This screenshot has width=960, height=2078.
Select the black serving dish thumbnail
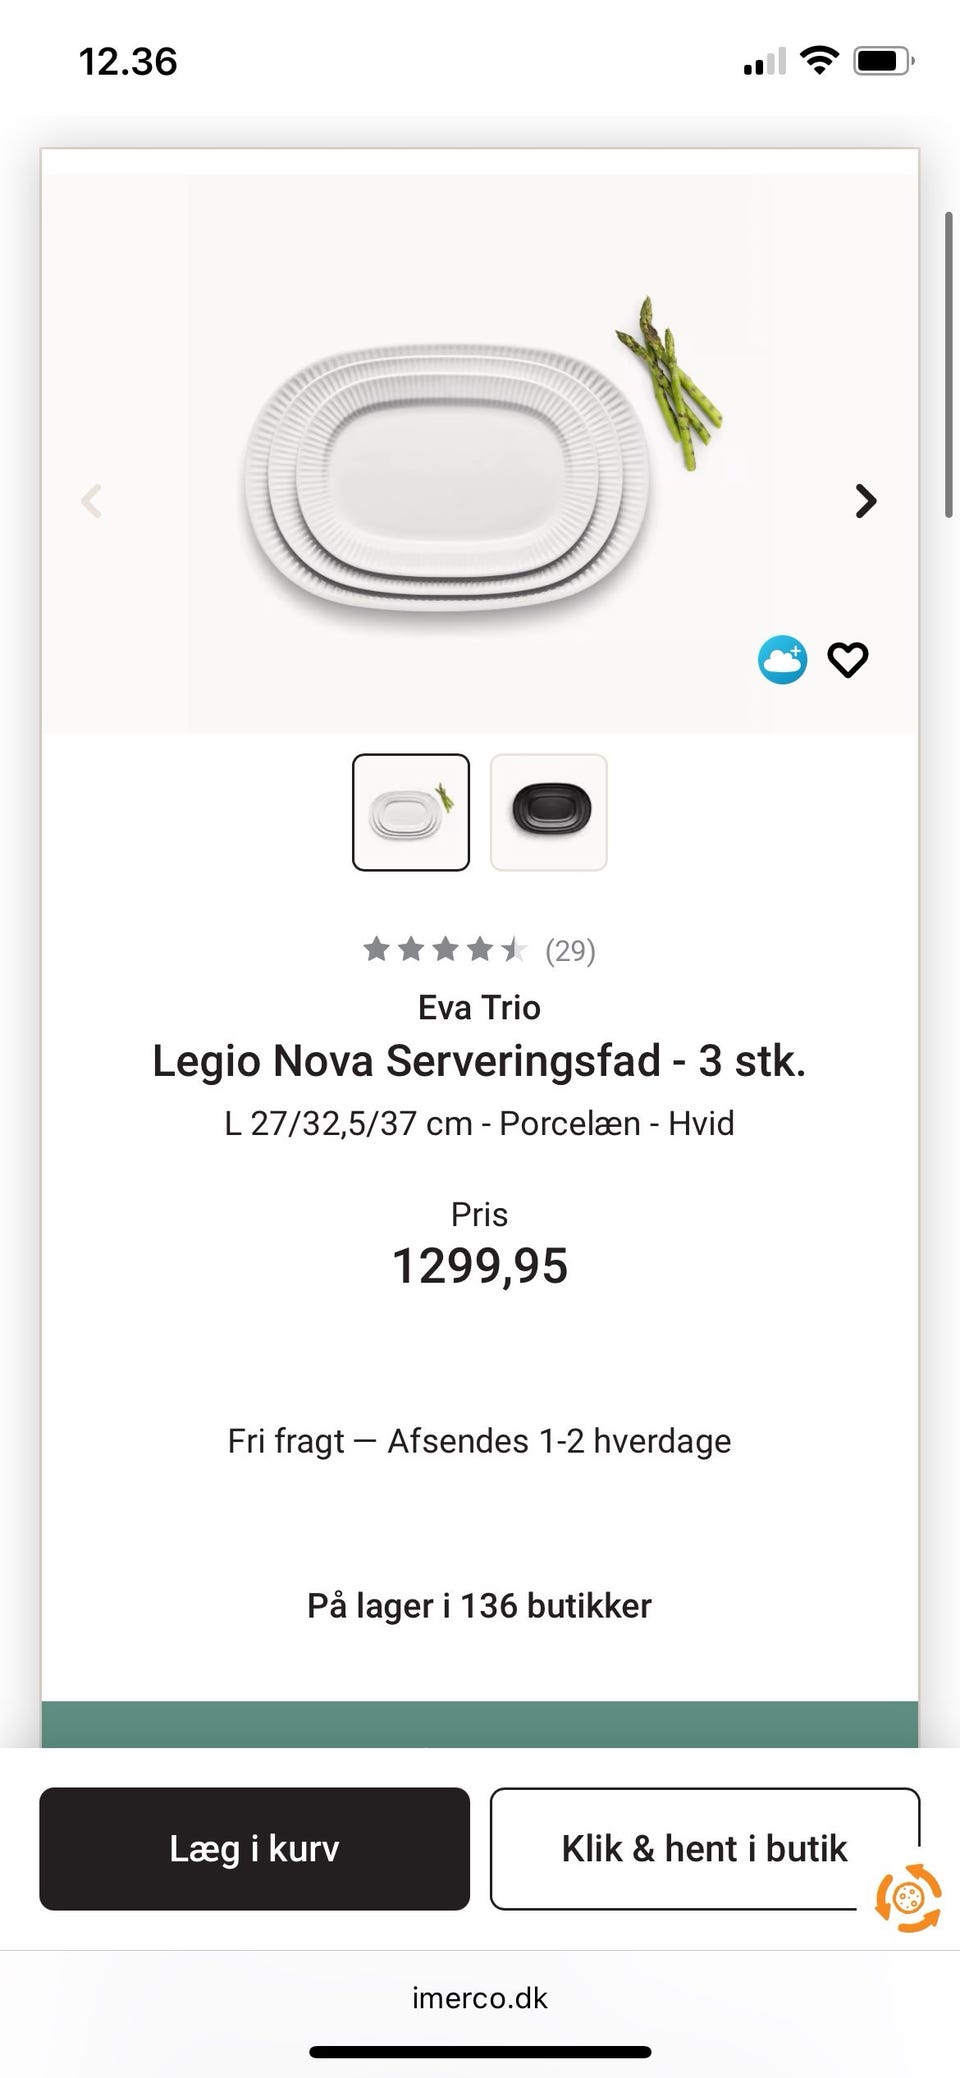549,812
